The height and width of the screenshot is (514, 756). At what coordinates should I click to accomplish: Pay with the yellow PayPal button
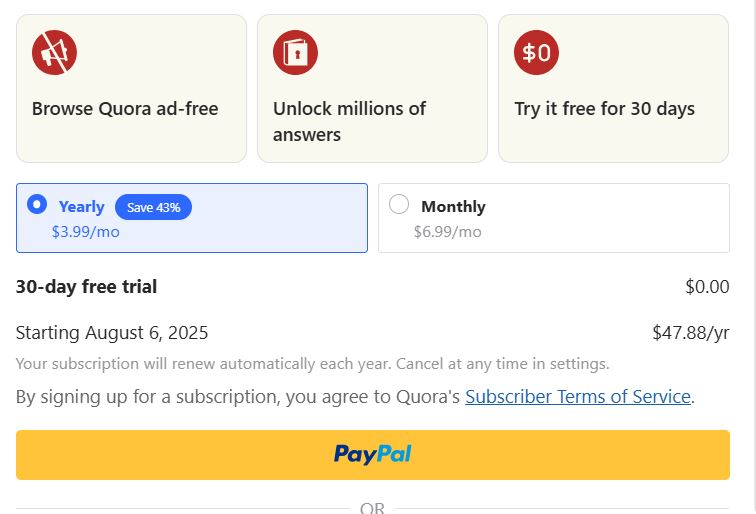(372, 455)
